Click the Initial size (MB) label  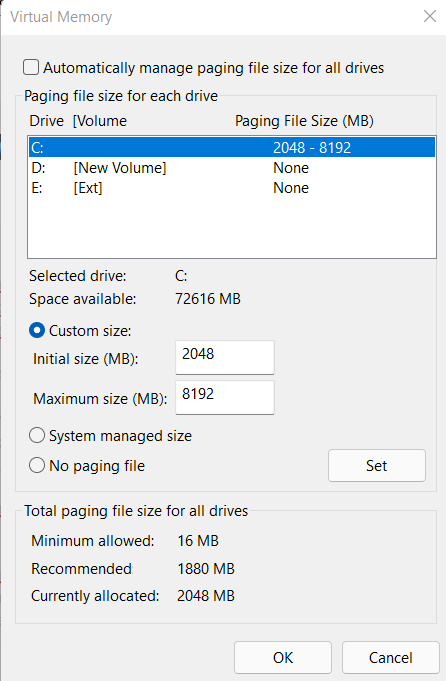click(86, 359)
